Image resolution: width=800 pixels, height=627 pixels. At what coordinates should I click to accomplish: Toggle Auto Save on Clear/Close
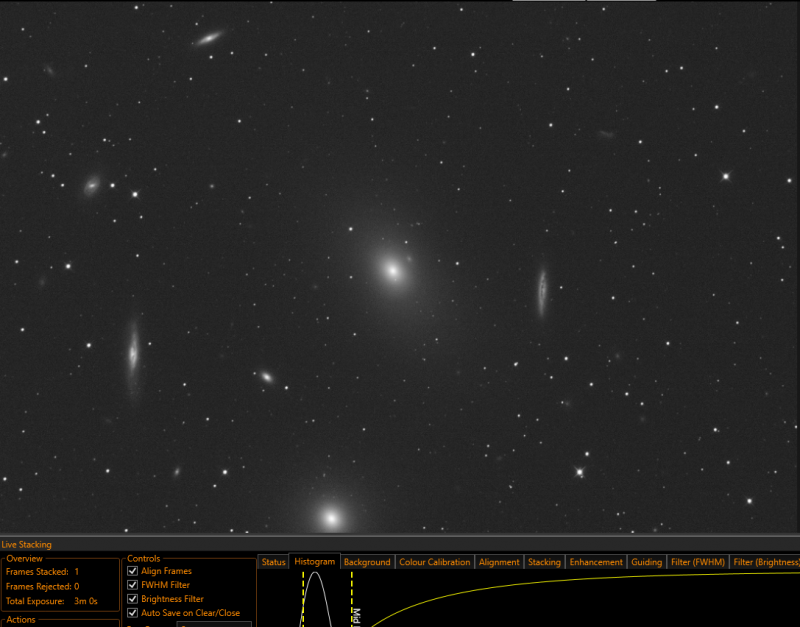133,613
